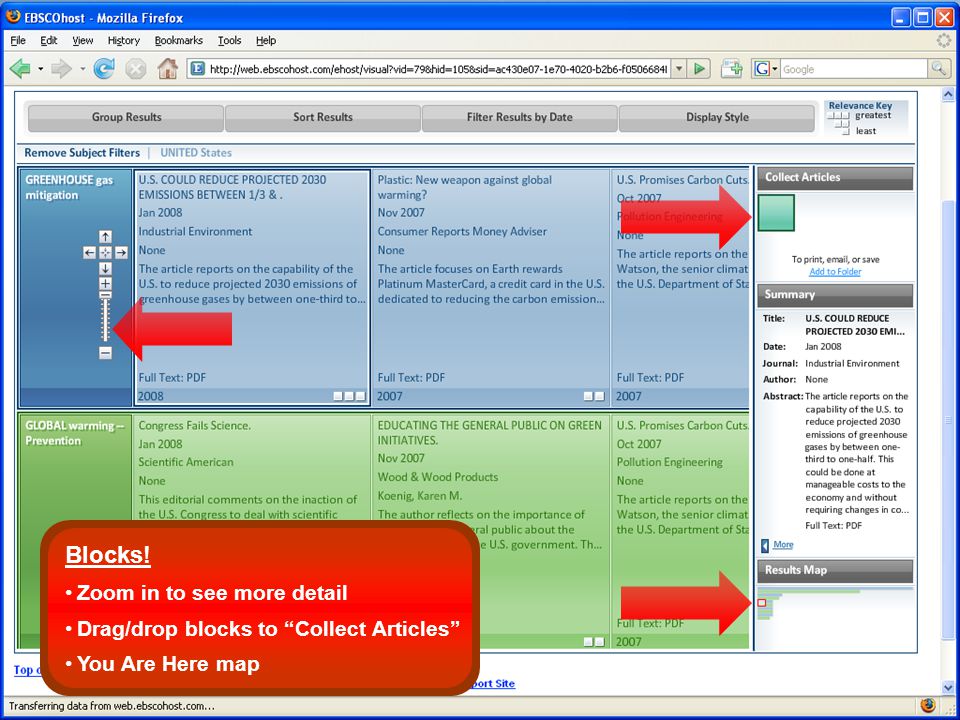This screenshot has height=720, width=960.
Task: Click the UNITED States filter link
Action: [x=196, y=153]
